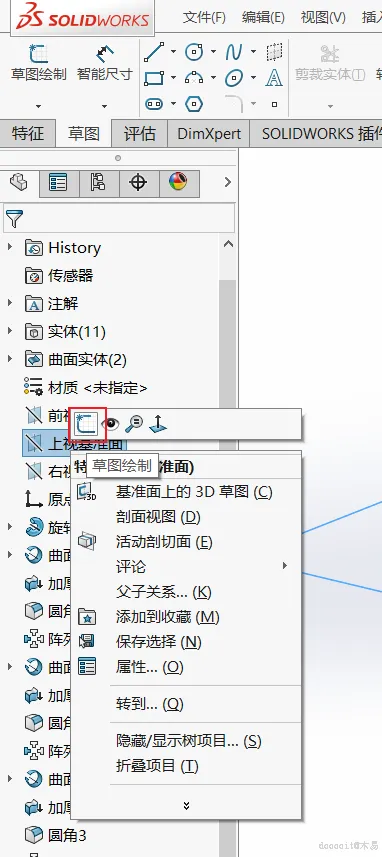This screenshot has width=382, height=857.
Task: Select the 传感器 tree item
Action: click(x=59, y=275)
